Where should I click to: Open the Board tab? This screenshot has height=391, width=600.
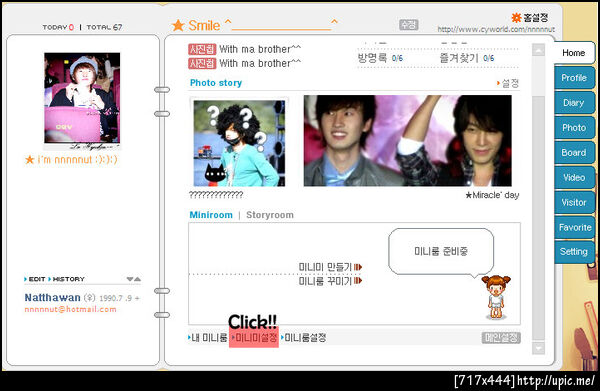pos(574,152)
